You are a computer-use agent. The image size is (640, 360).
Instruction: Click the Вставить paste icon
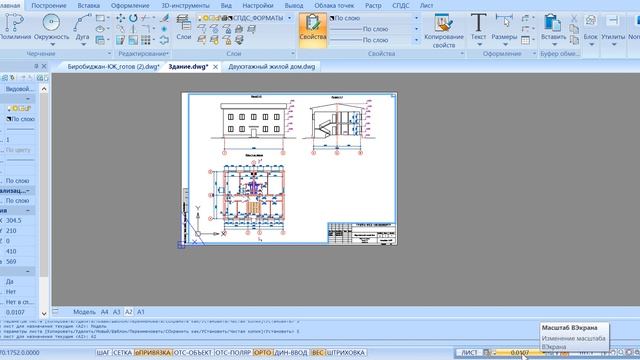click(x=552, y=23)
